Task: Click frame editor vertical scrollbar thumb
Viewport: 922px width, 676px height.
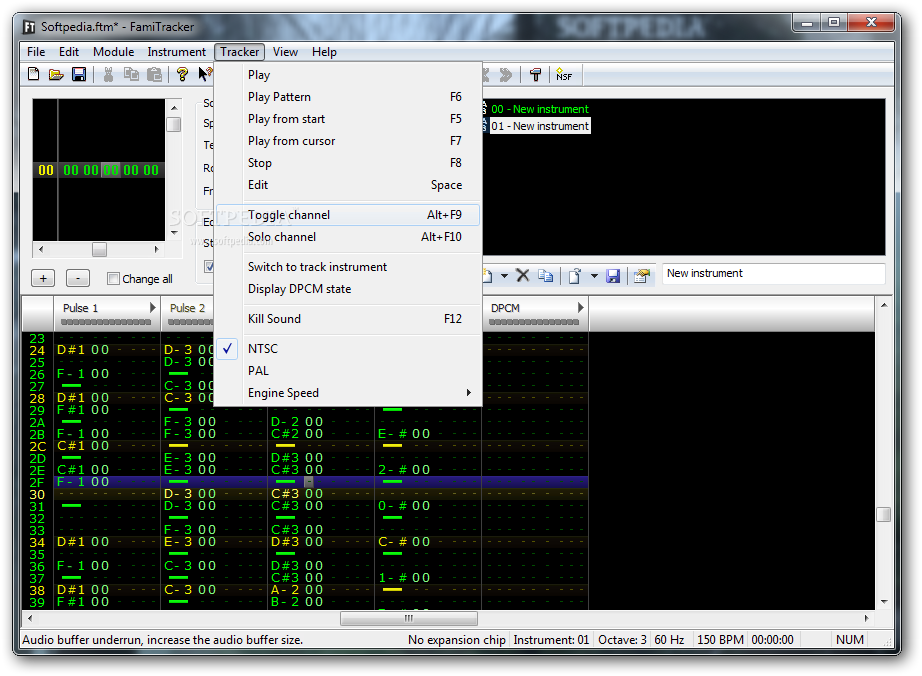Action: tap(173, 125)
